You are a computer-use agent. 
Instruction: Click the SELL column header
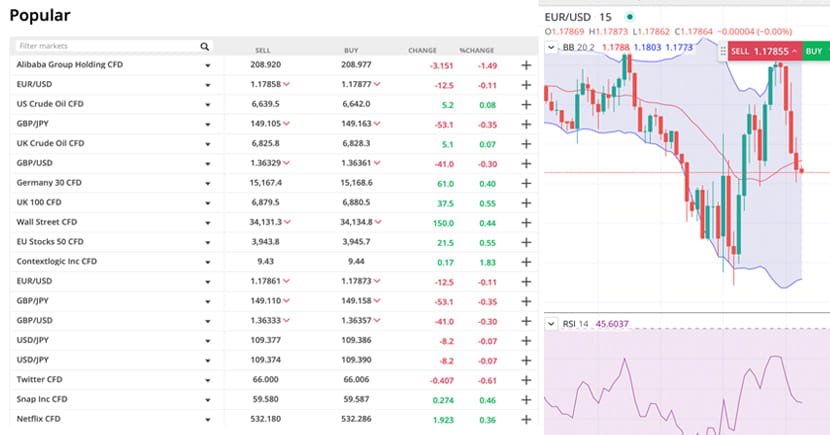(x=263, y=50)
